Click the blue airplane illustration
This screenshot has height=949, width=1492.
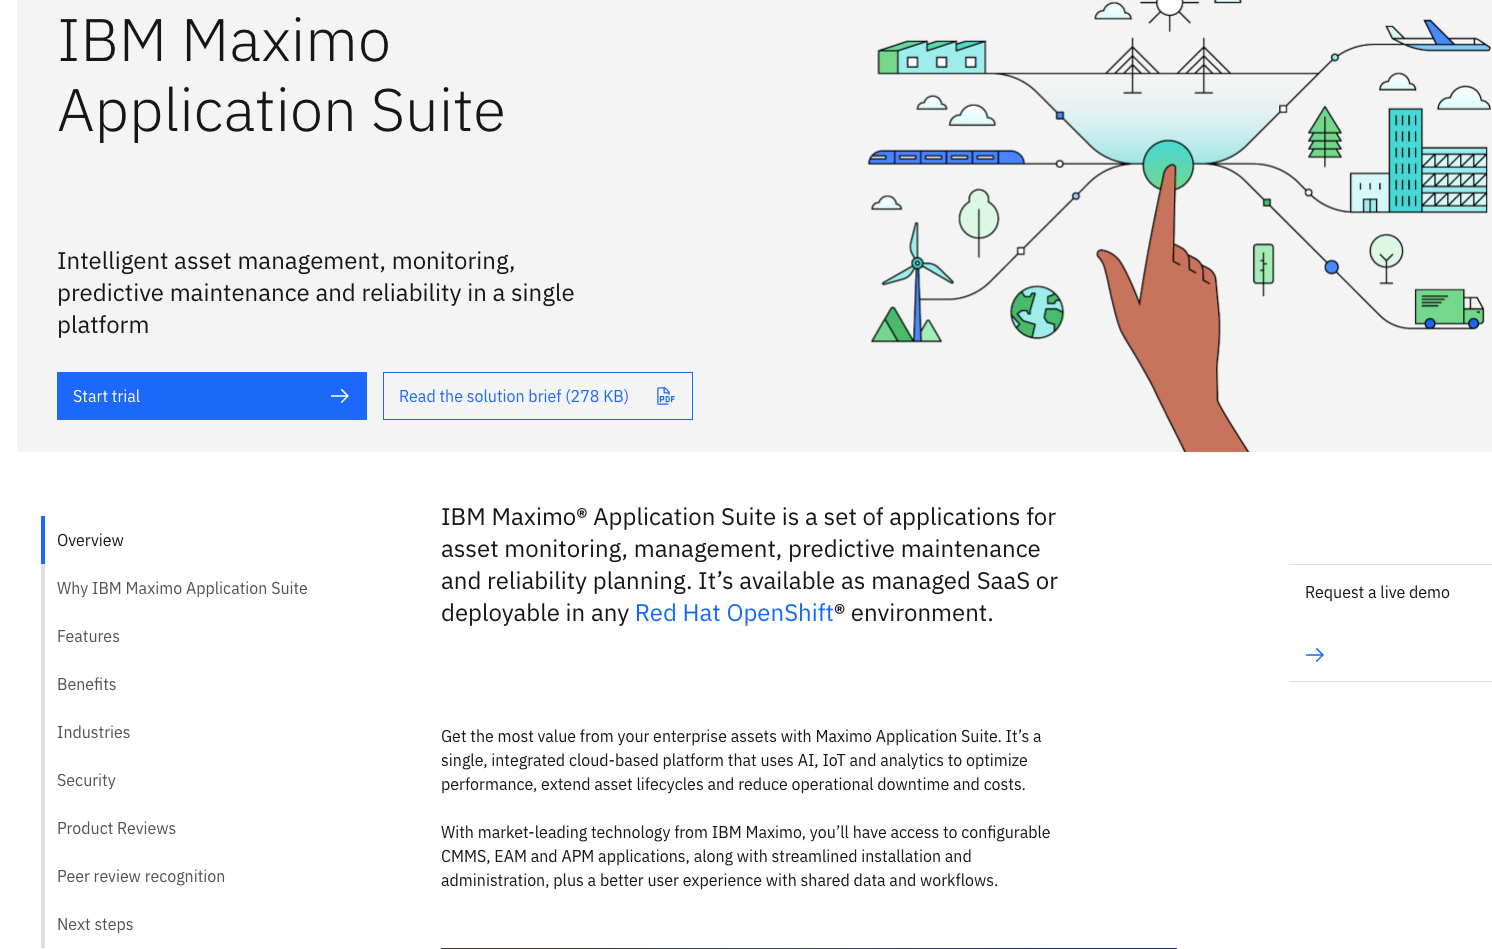click(x=1438, y=37)
